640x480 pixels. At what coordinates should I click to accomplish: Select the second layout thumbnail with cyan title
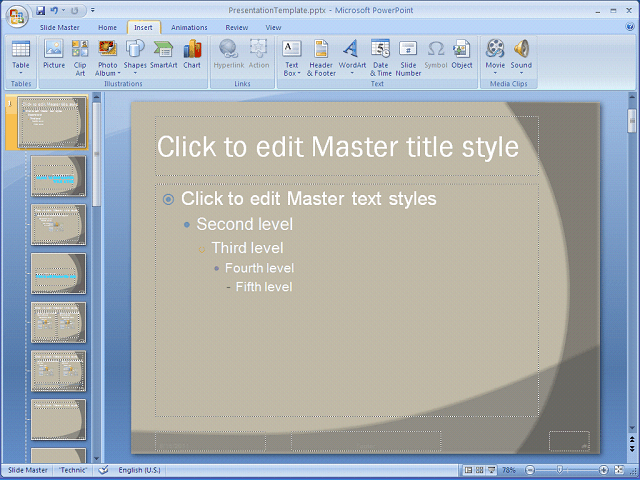pyautogui.click(x=58, y=176)
